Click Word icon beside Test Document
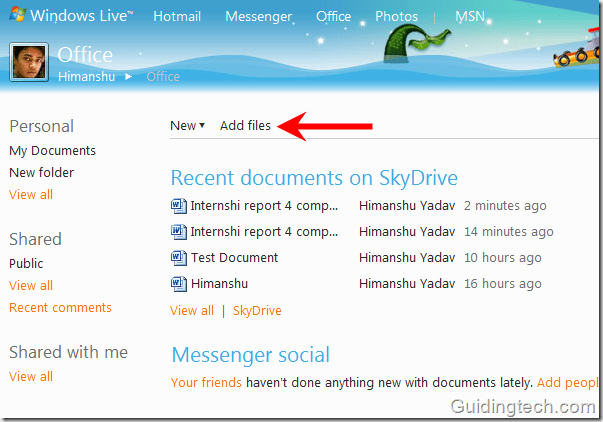The height and width of the screenshot is (422, 603). tap(179, 258)
